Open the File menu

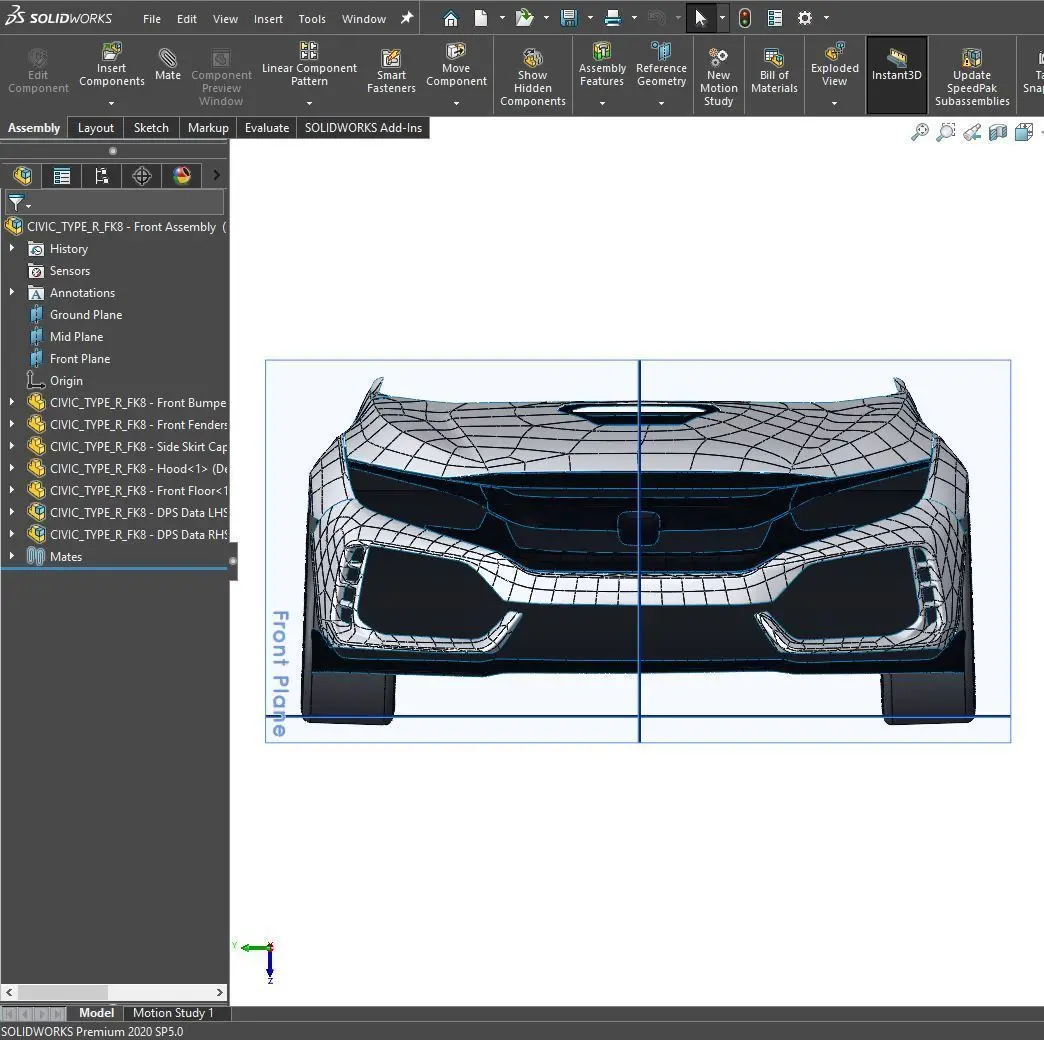click(x=152, y=19)
